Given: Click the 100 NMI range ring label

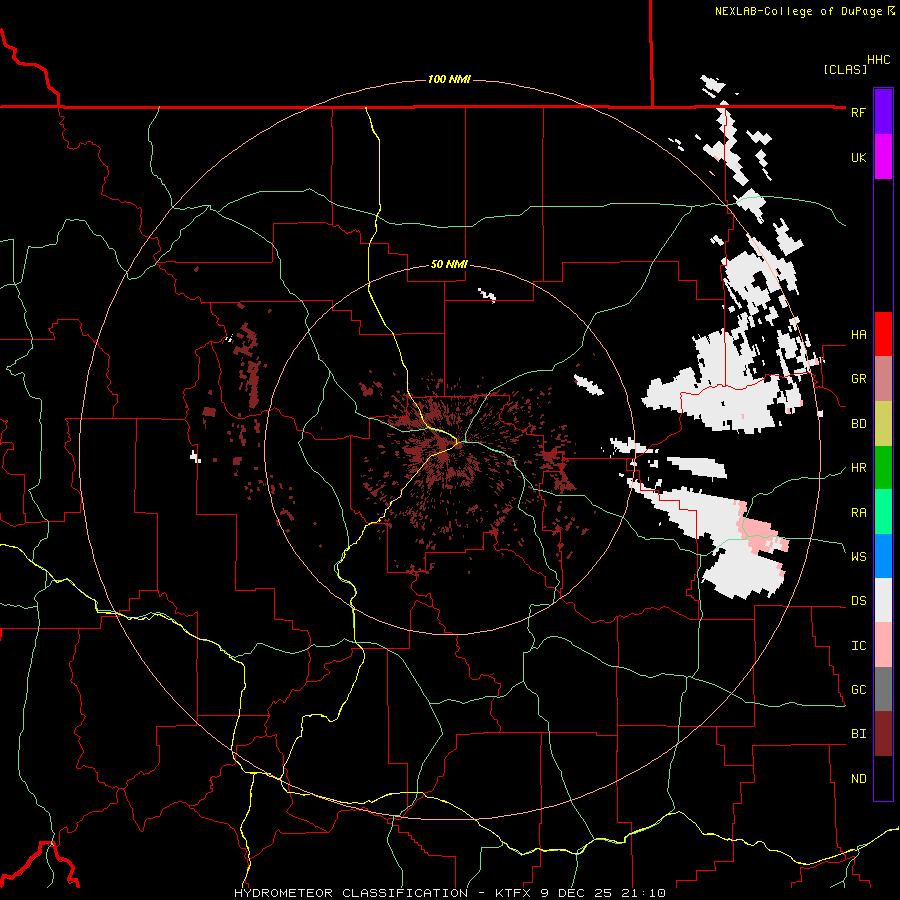Looking at the screenshot, I should [x=449, y=79].
